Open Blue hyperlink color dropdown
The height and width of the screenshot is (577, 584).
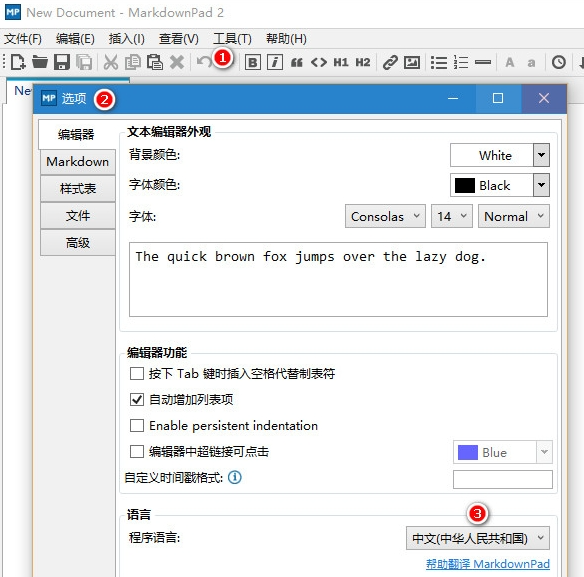coord(544,452)
